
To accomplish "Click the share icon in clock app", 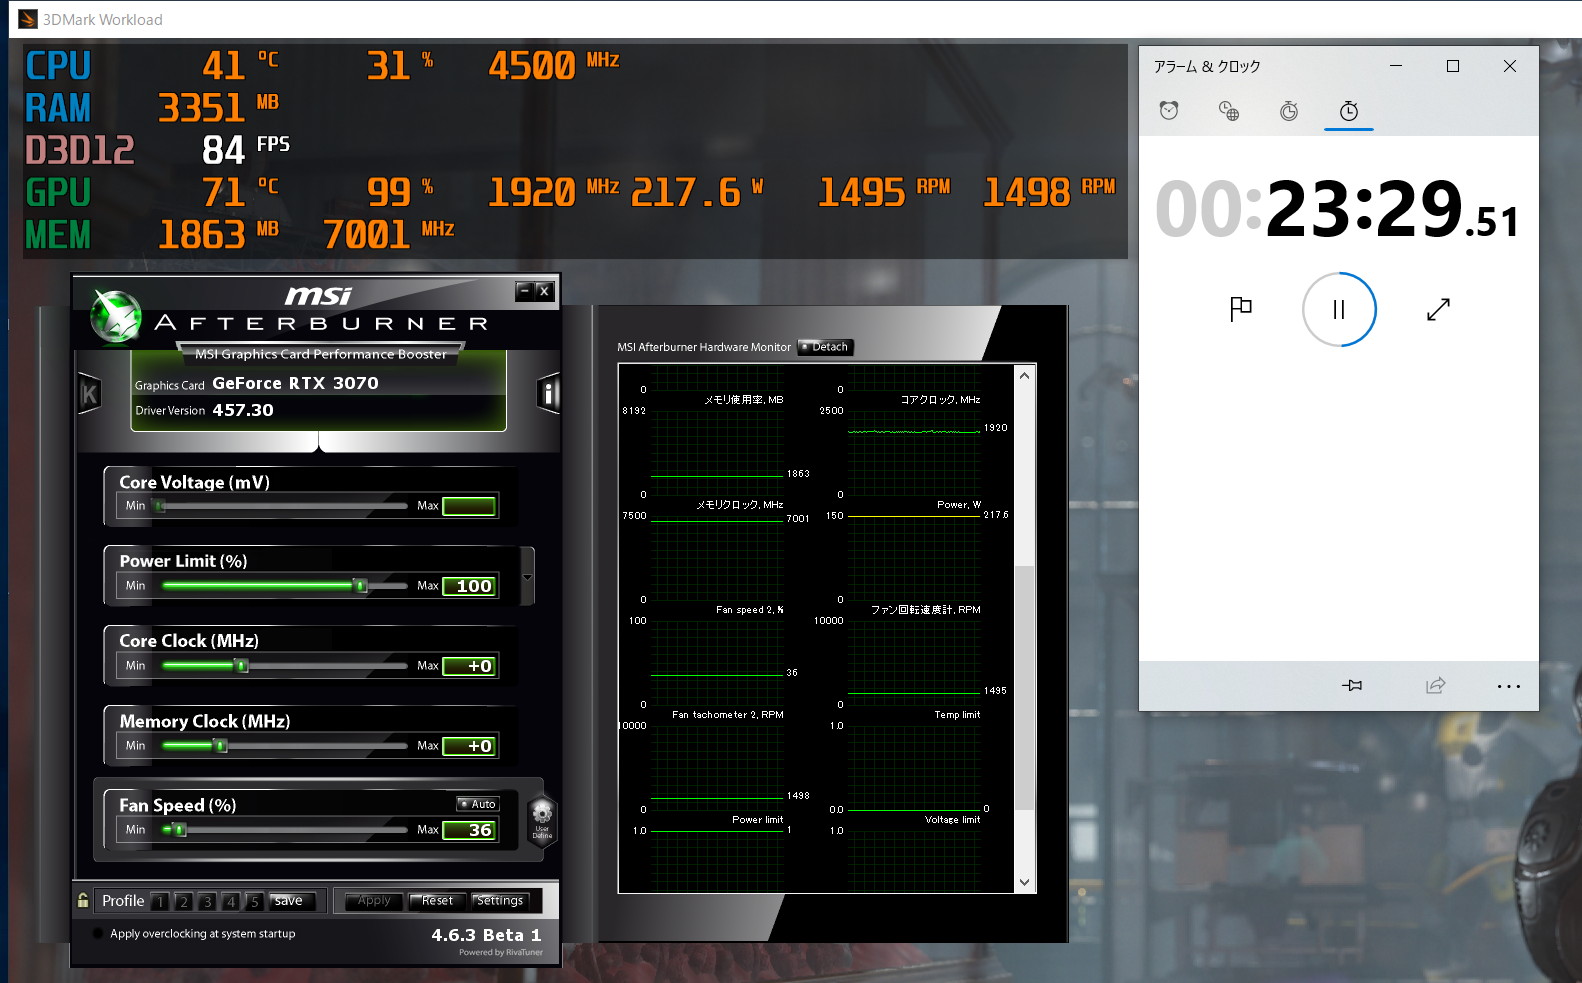I will pos(1436,686).
